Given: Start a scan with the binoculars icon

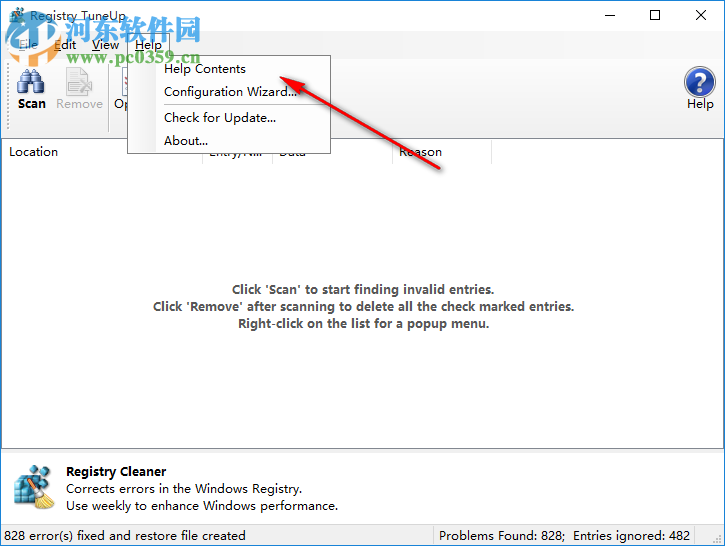Looking at the screenshot, I should click(31, 90).
